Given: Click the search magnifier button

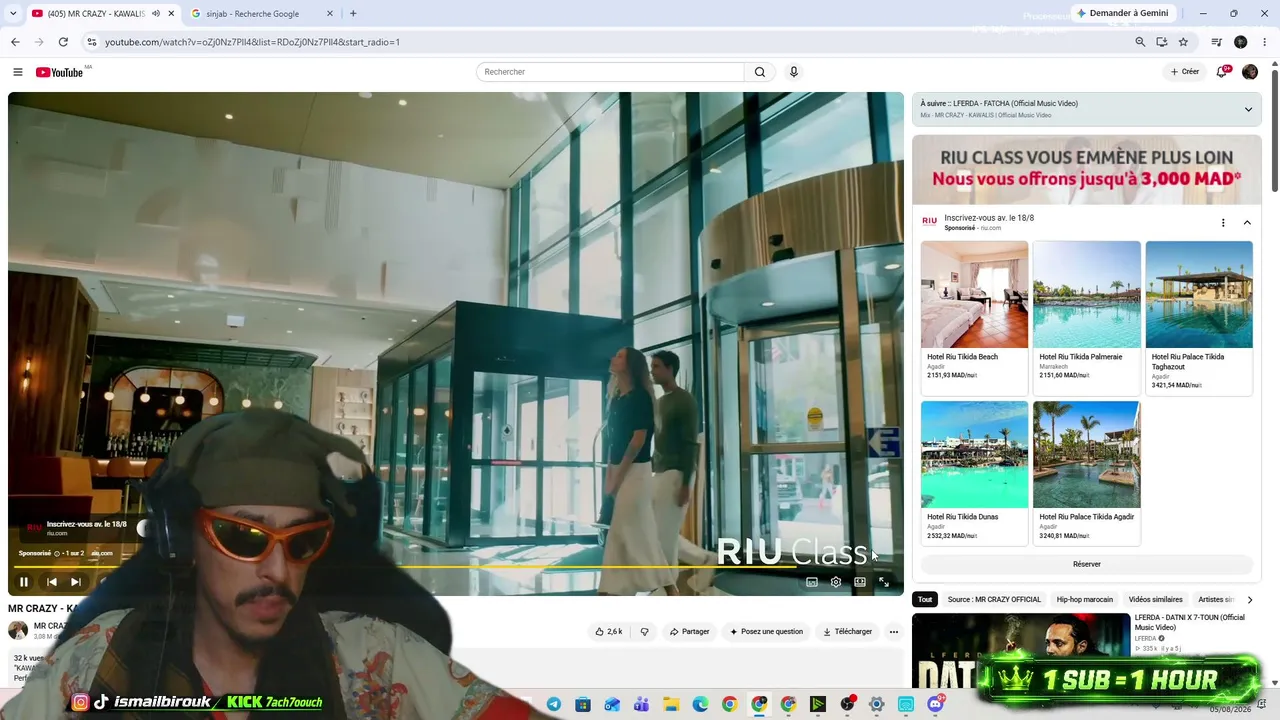Looking at the screenshot, I should point(760,72).
